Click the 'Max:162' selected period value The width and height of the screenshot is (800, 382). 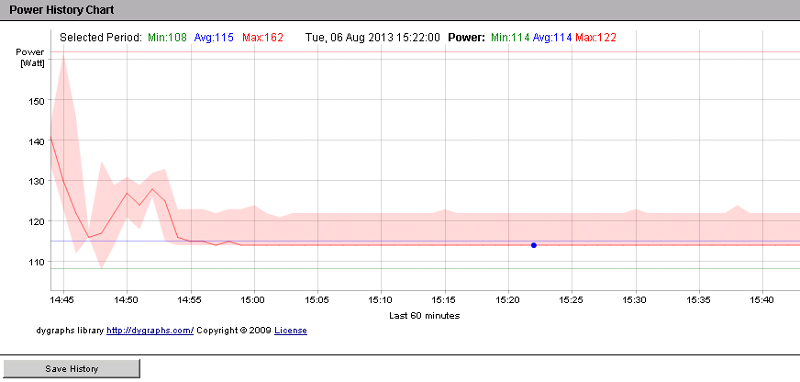pyautogui.click(x=263, y=37)
